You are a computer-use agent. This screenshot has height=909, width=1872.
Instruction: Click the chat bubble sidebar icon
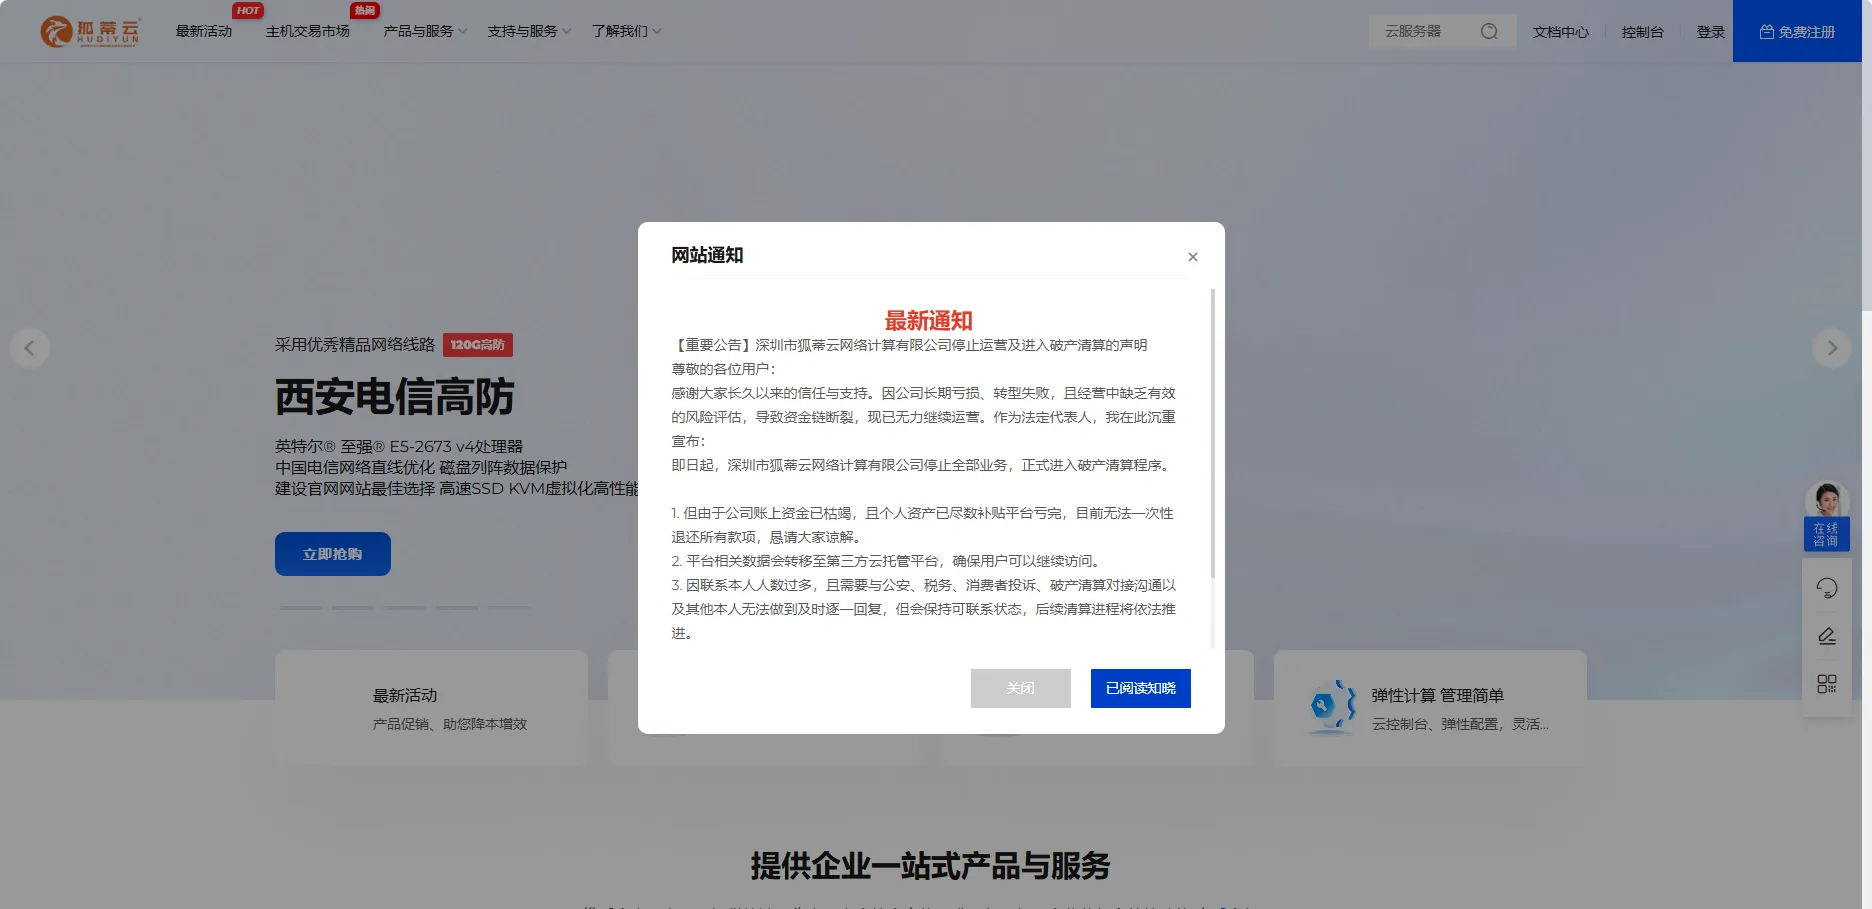(x=1827, y=589)
